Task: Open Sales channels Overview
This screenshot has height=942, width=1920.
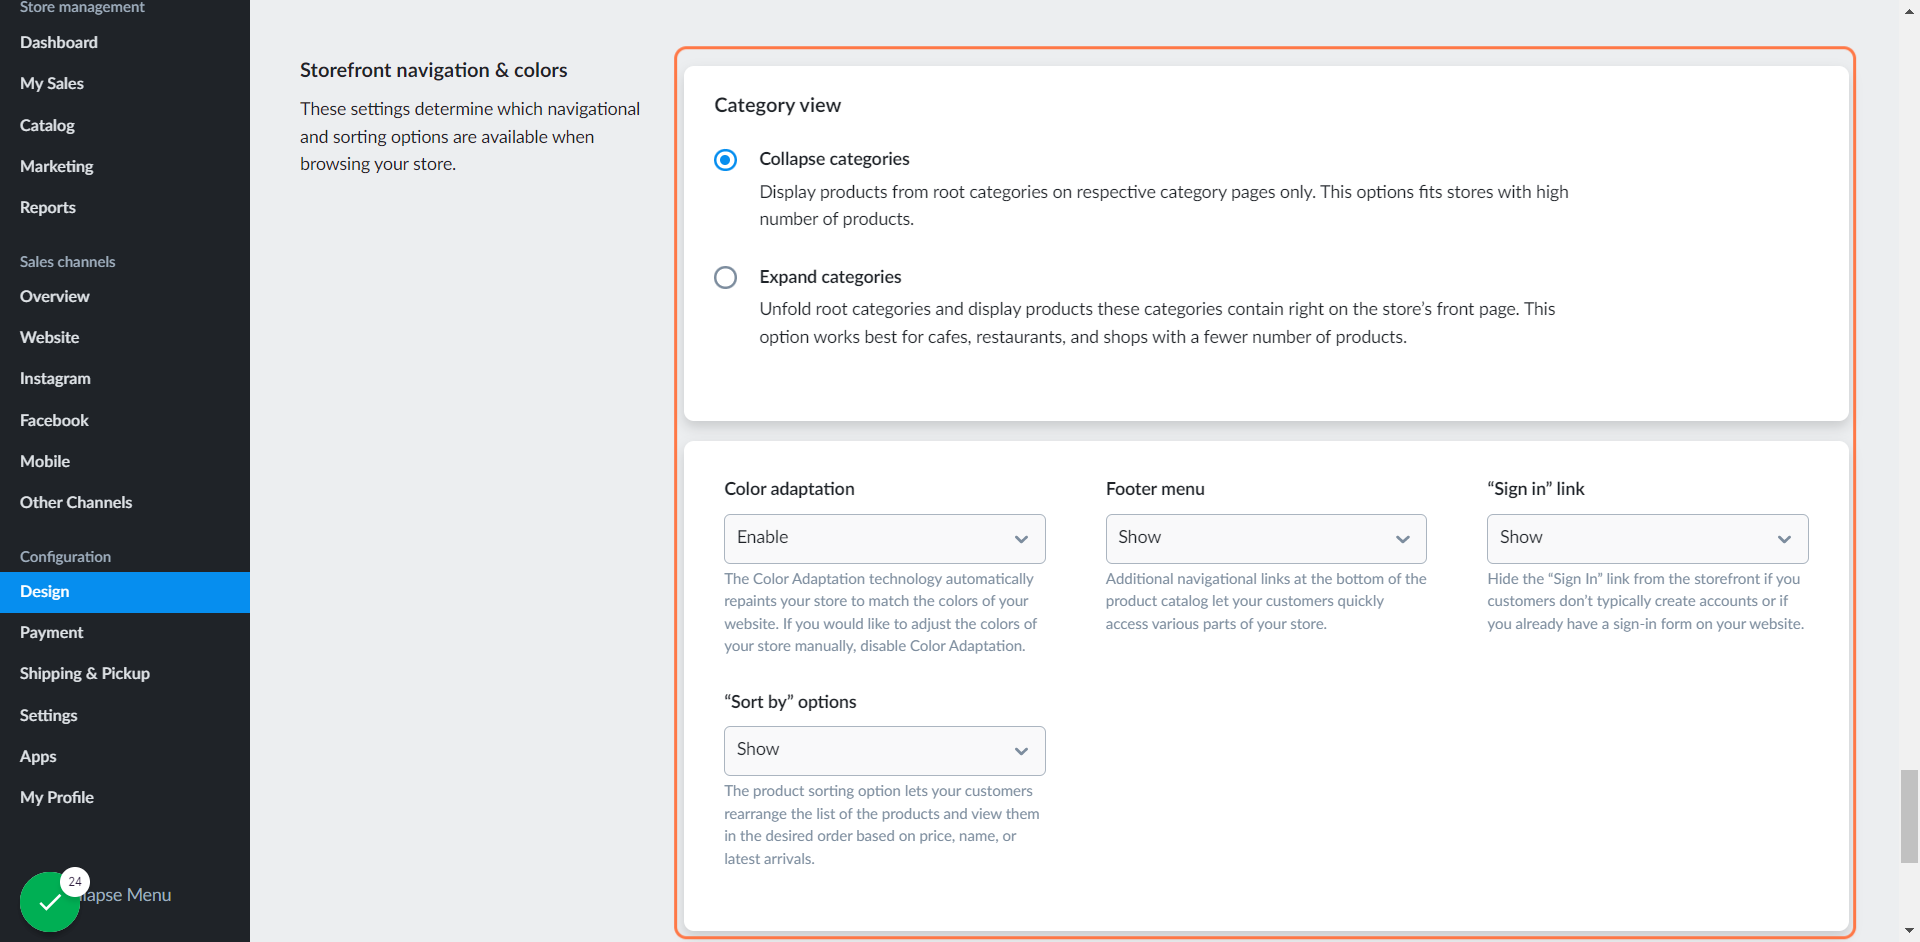Action: click(54, 296)
